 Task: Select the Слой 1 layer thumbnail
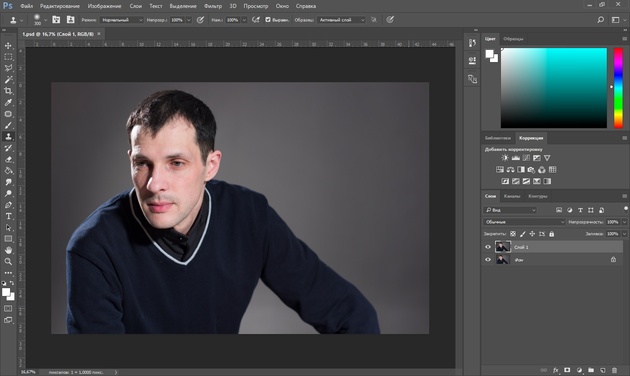coord(503,247)
